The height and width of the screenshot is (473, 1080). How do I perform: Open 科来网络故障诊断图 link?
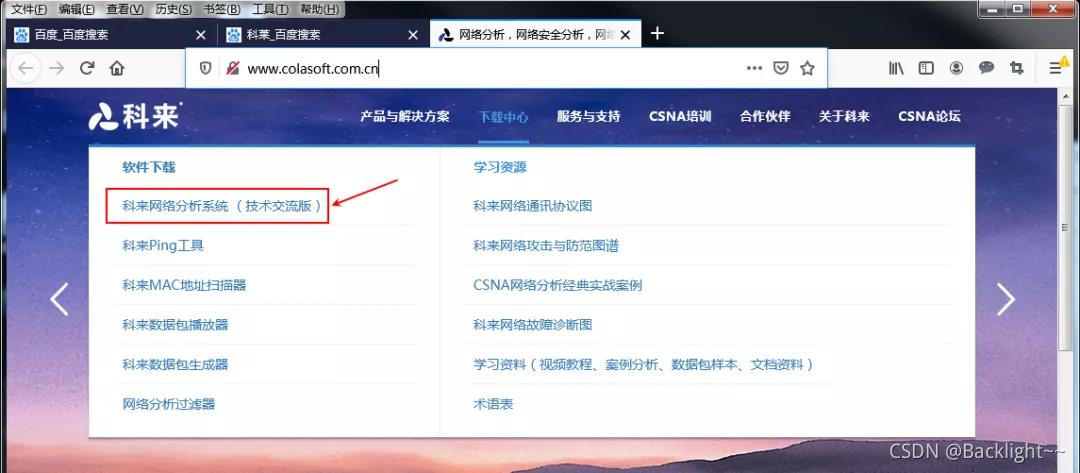point(532,325)
